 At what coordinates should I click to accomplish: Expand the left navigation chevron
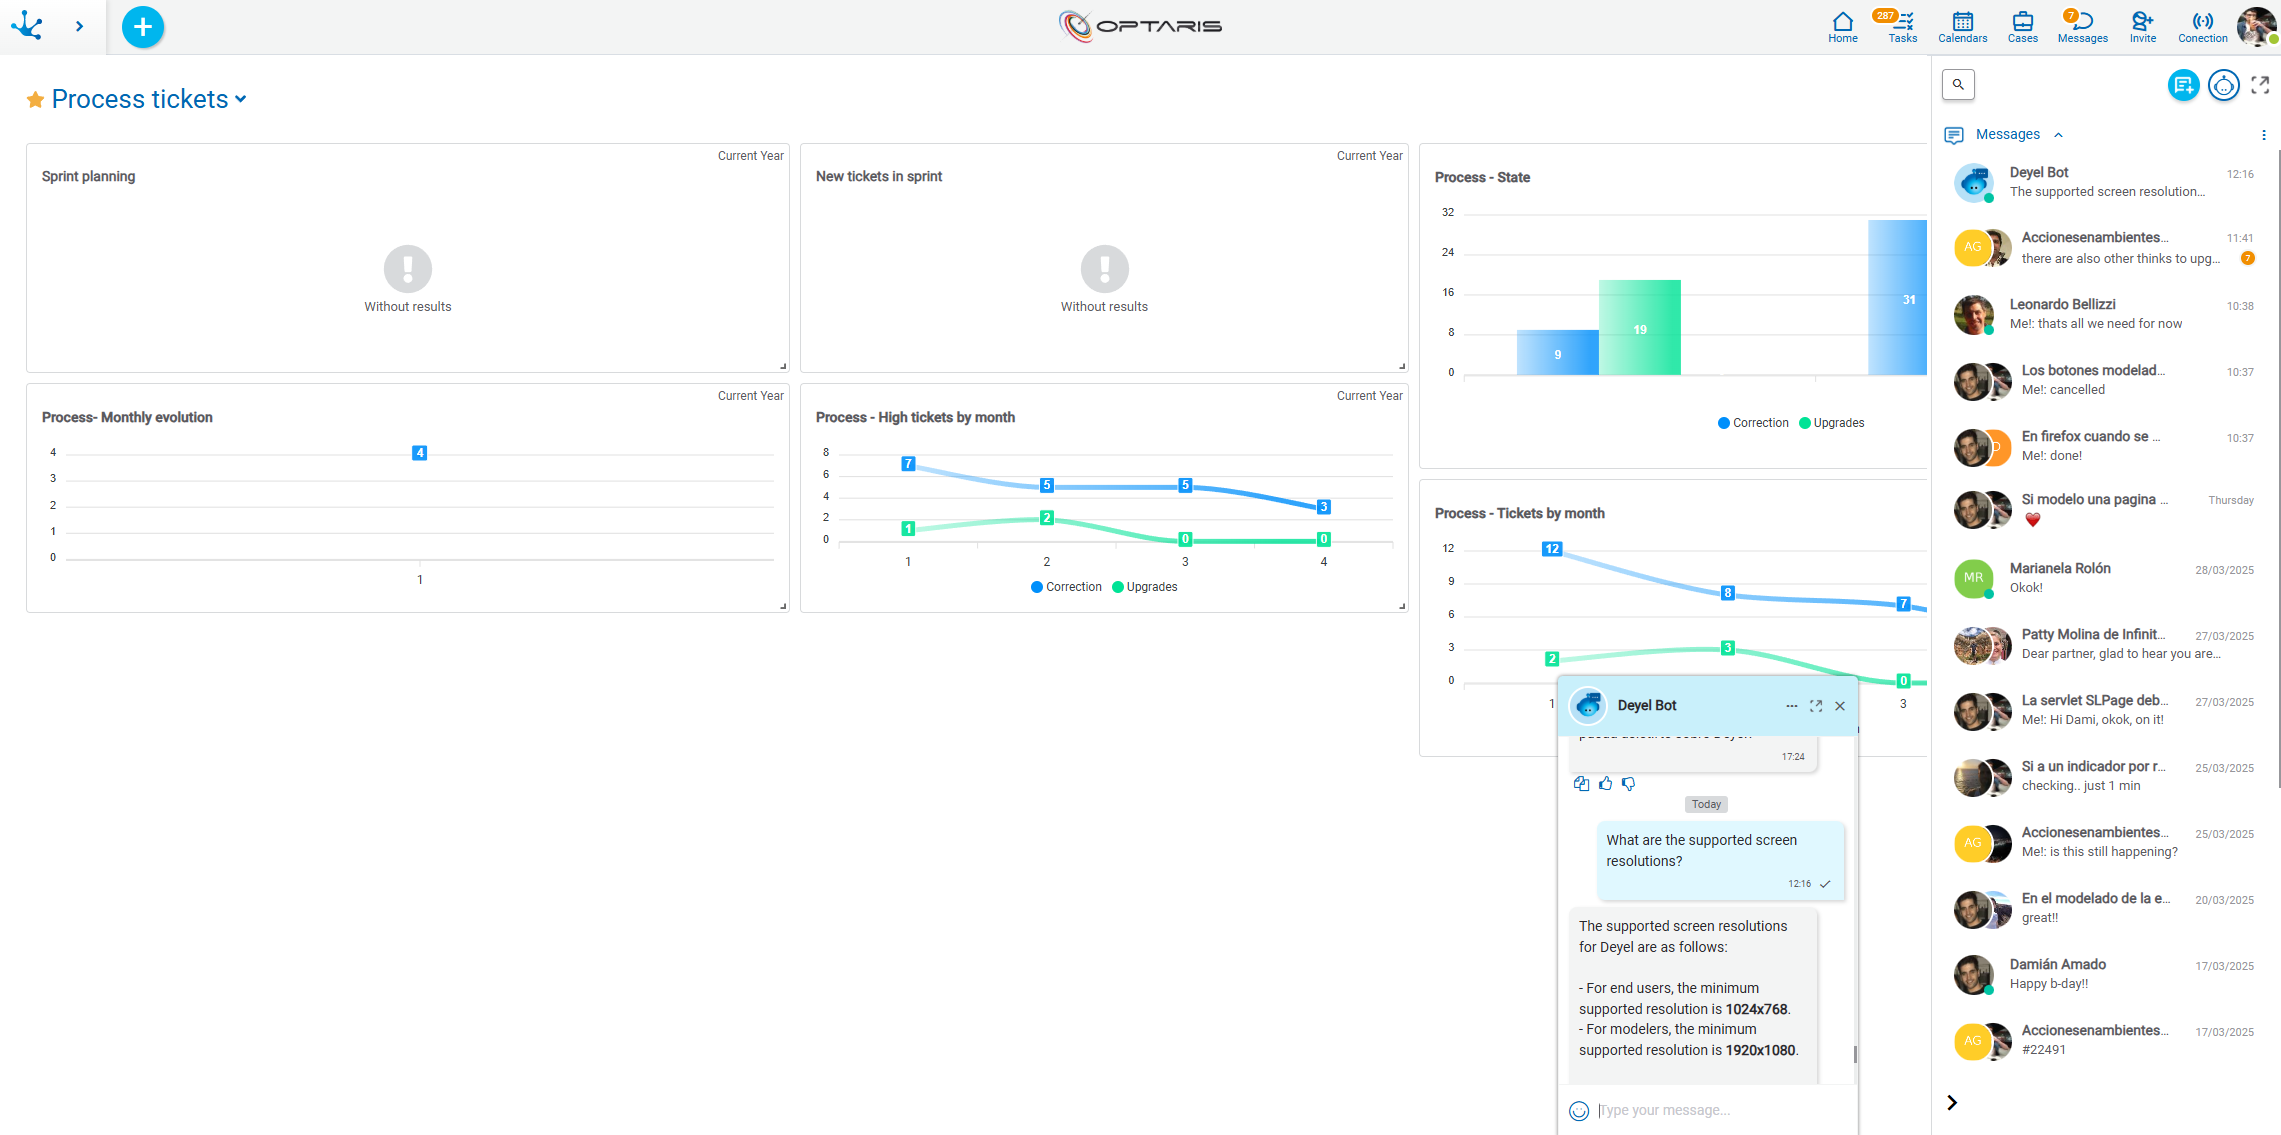coord(79,27)
